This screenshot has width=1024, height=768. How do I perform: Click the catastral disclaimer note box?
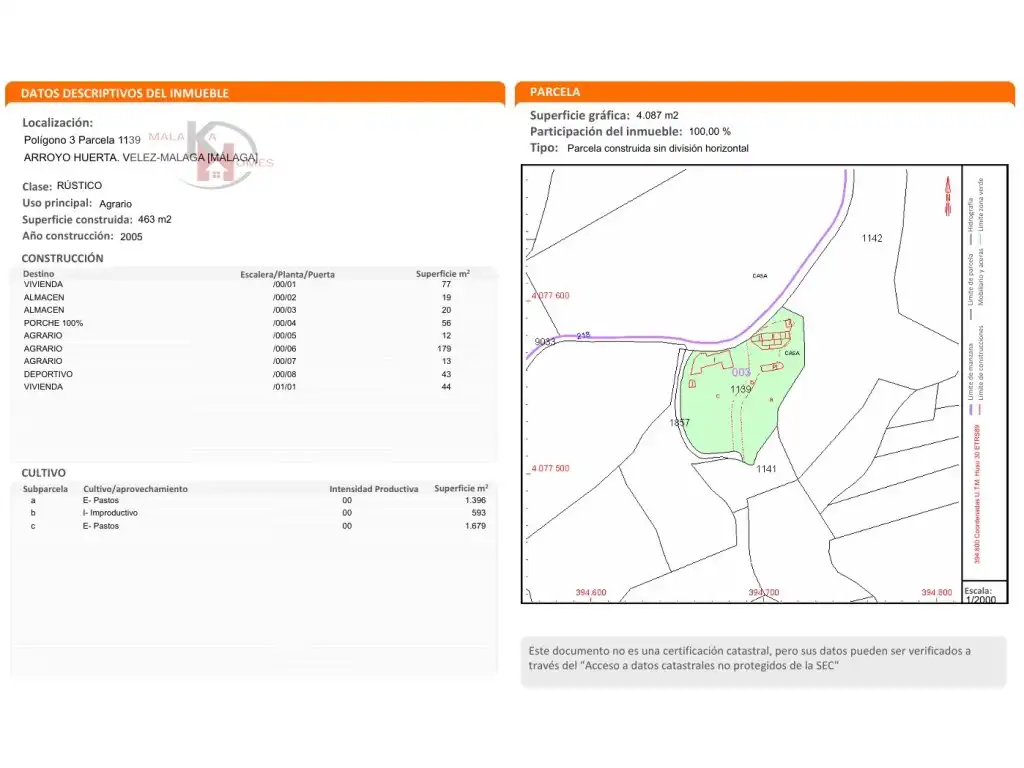(x=763, y=661)
